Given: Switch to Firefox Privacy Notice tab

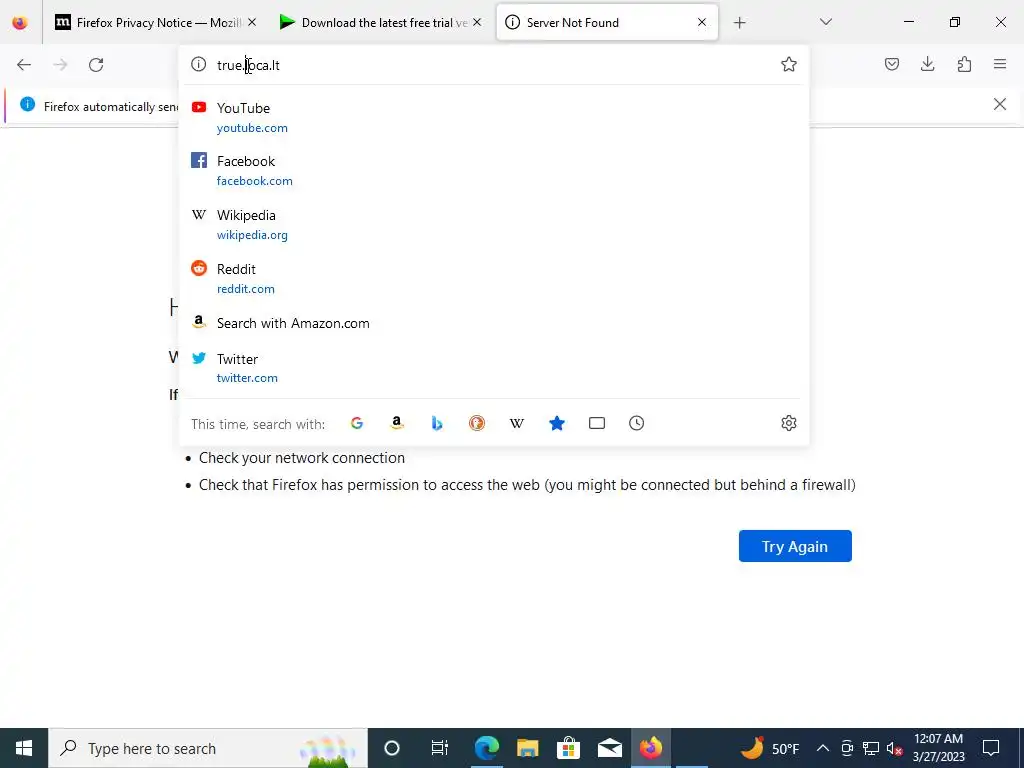Looking at the screenshot, I should 156,22.
